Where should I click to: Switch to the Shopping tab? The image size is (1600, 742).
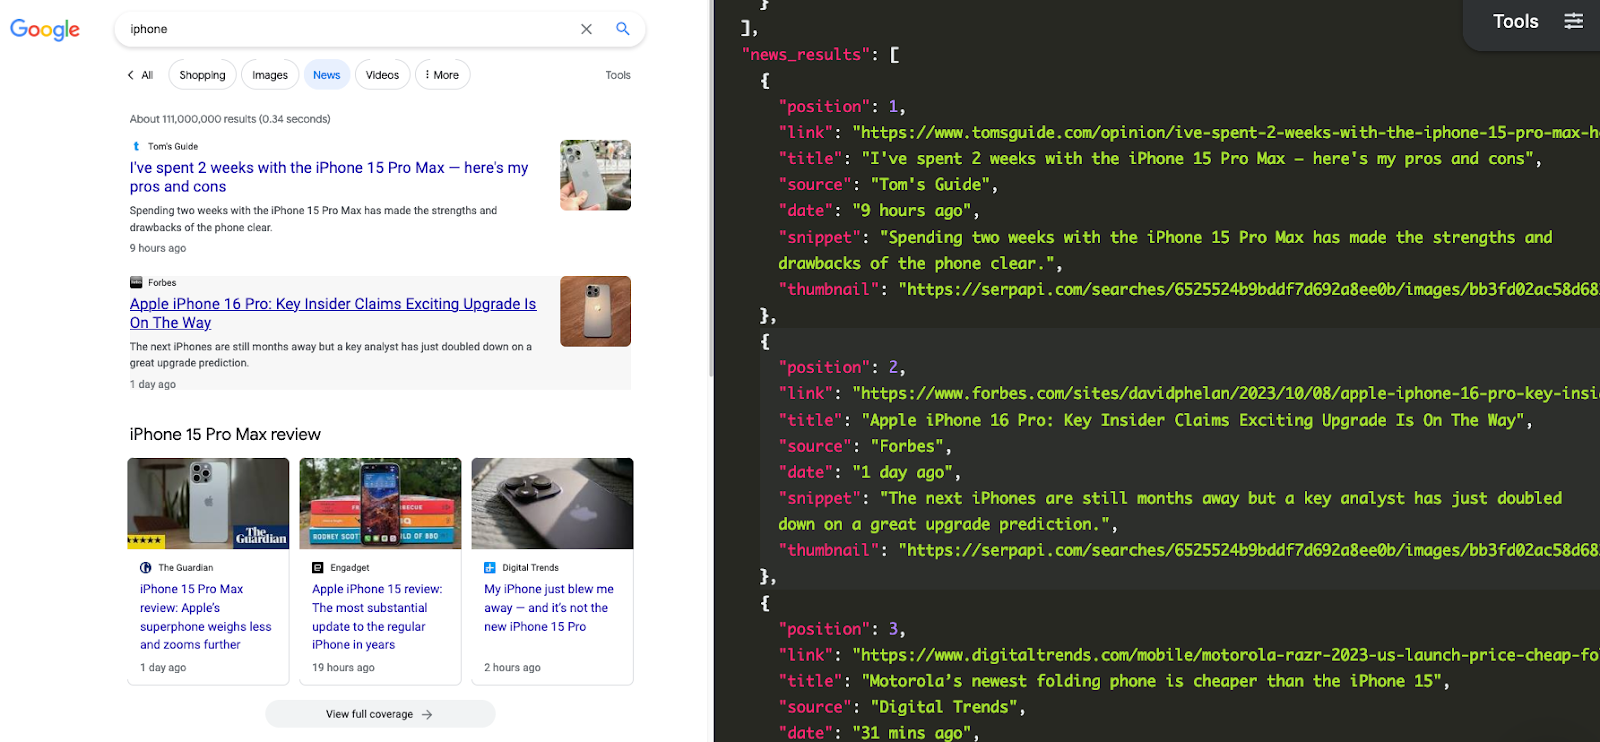tap(202, 75)
